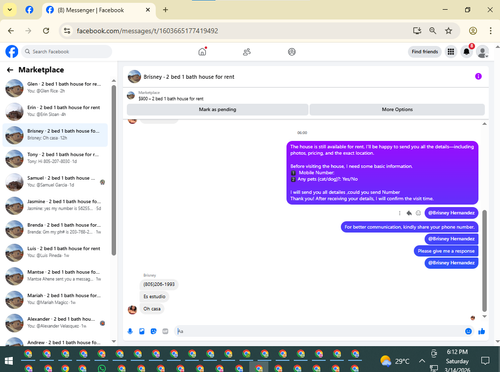Choose a GIF icon
Viewport: 500px width, 372px height.
click(165, 331)
